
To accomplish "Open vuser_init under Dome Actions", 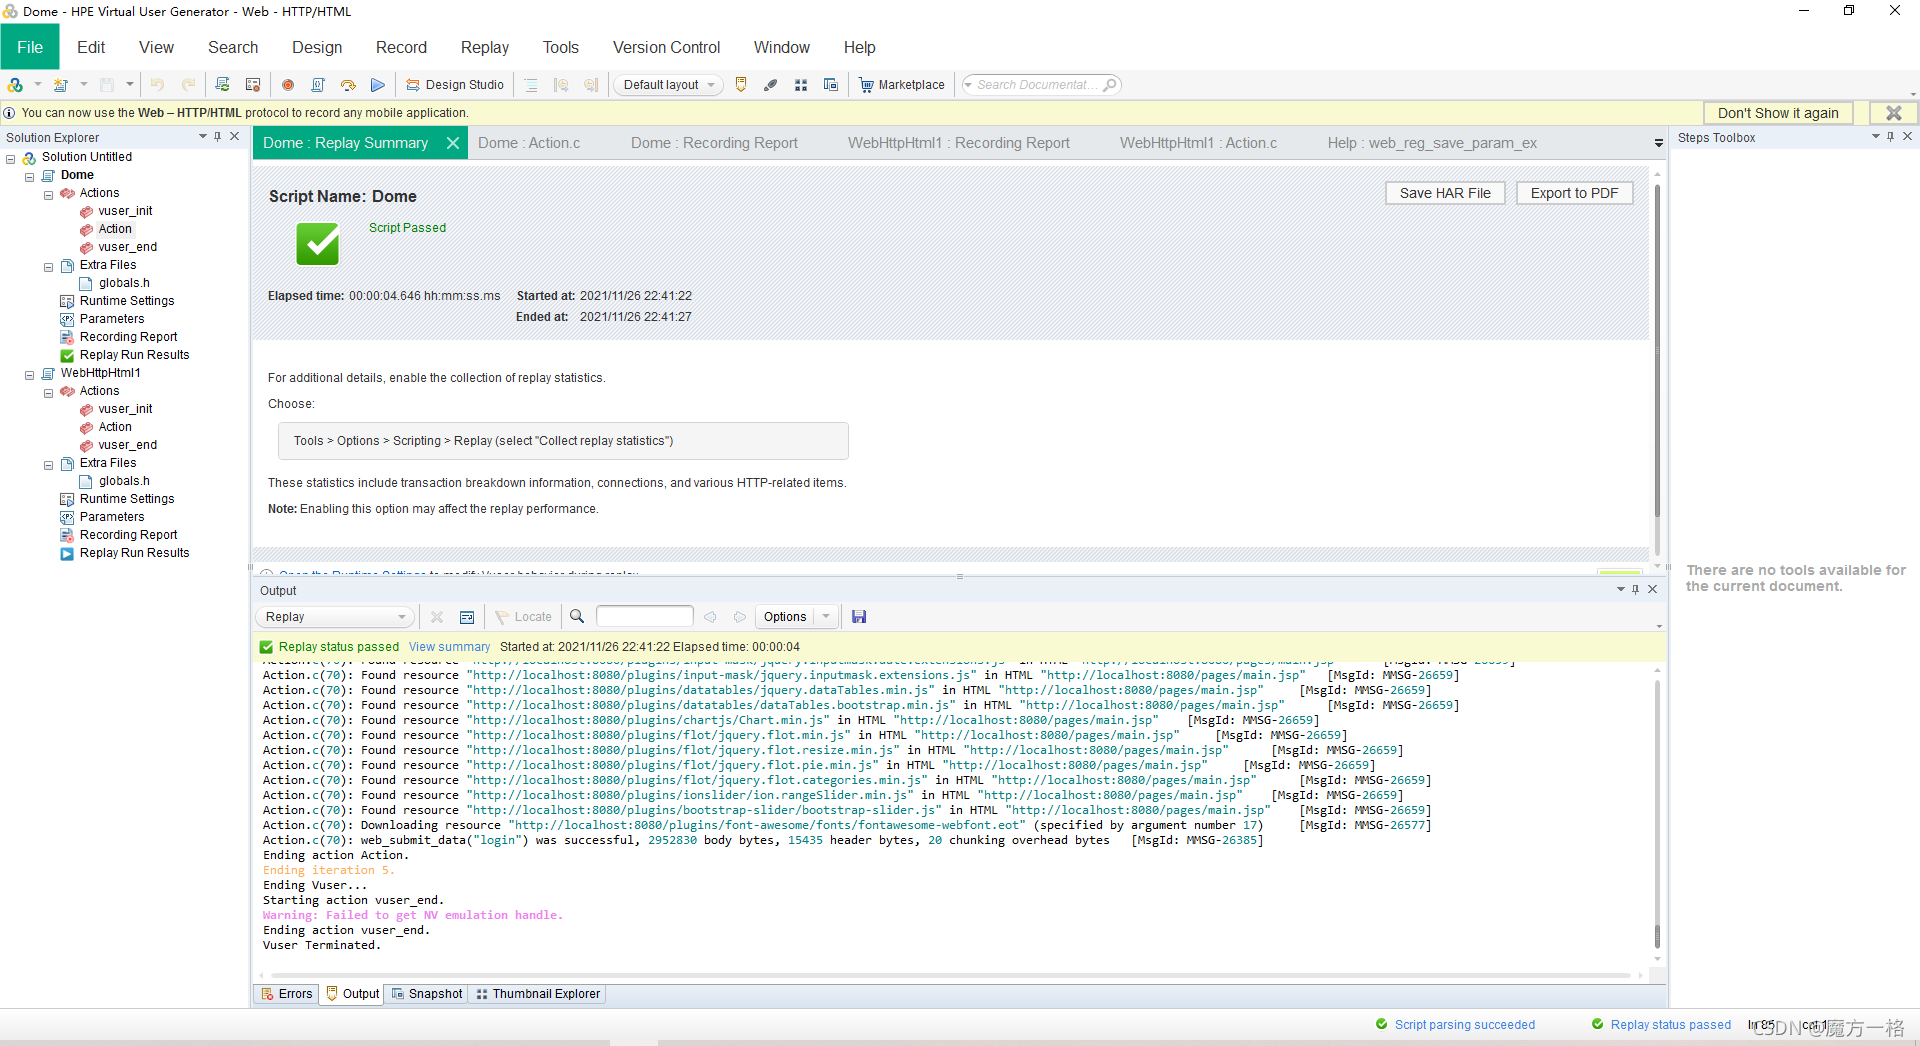I will 125,211.
